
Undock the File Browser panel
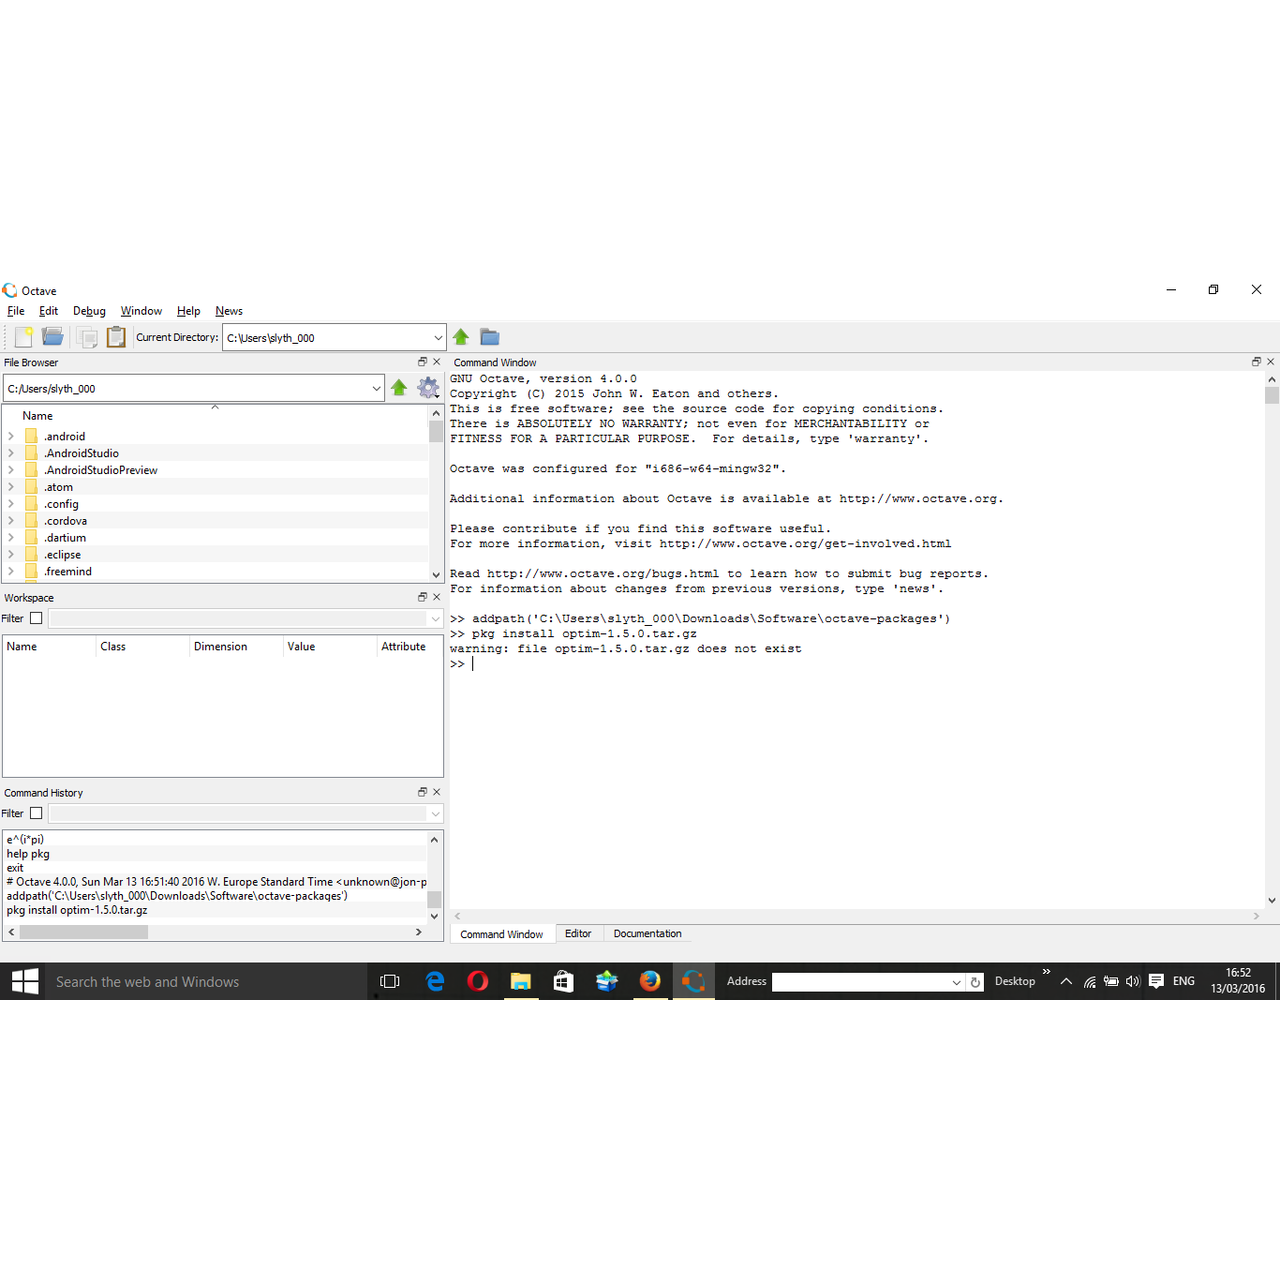pyautogui.click(x=422, y=361)
